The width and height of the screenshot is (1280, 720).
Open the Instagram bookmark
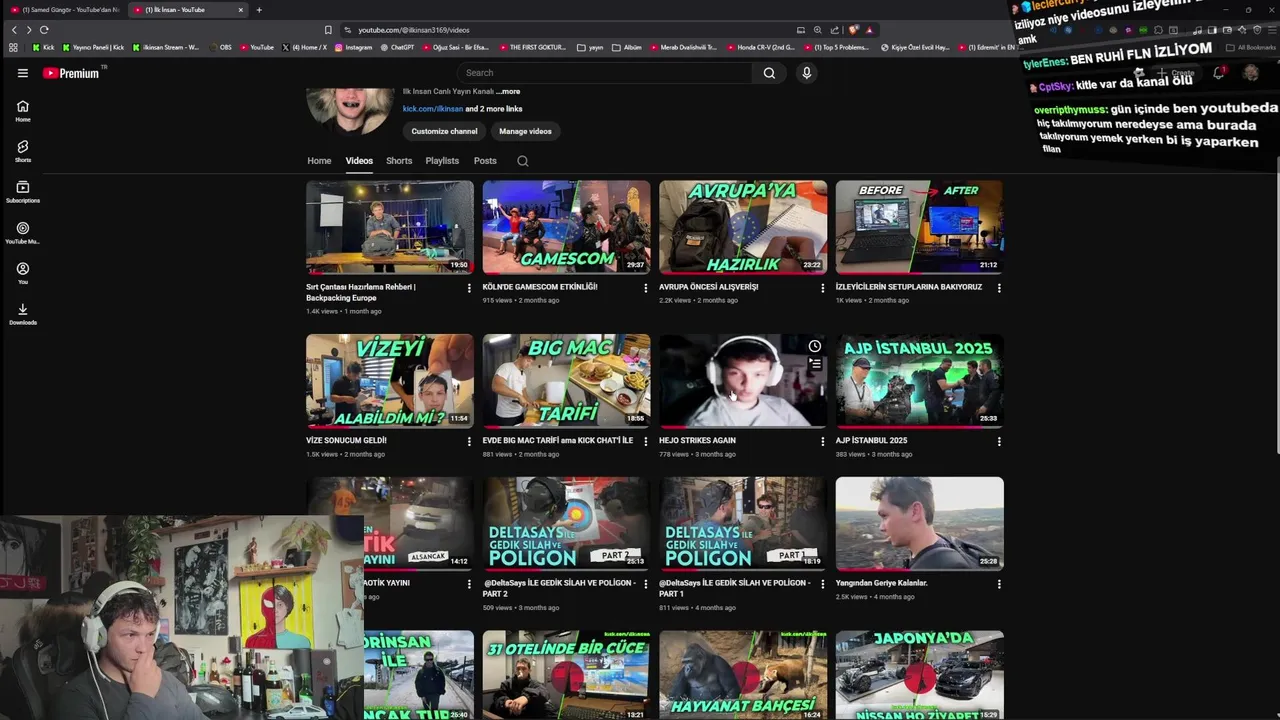[x=353, y=47]
